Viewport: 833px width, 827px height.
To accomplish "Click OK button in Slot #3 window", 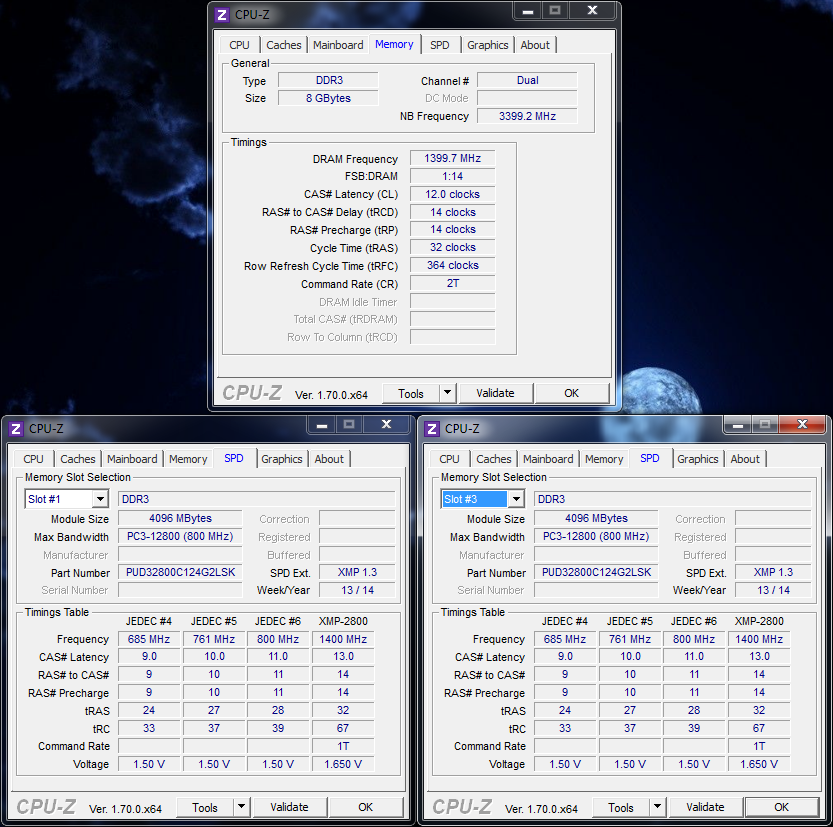I will [x=781, y=807].
